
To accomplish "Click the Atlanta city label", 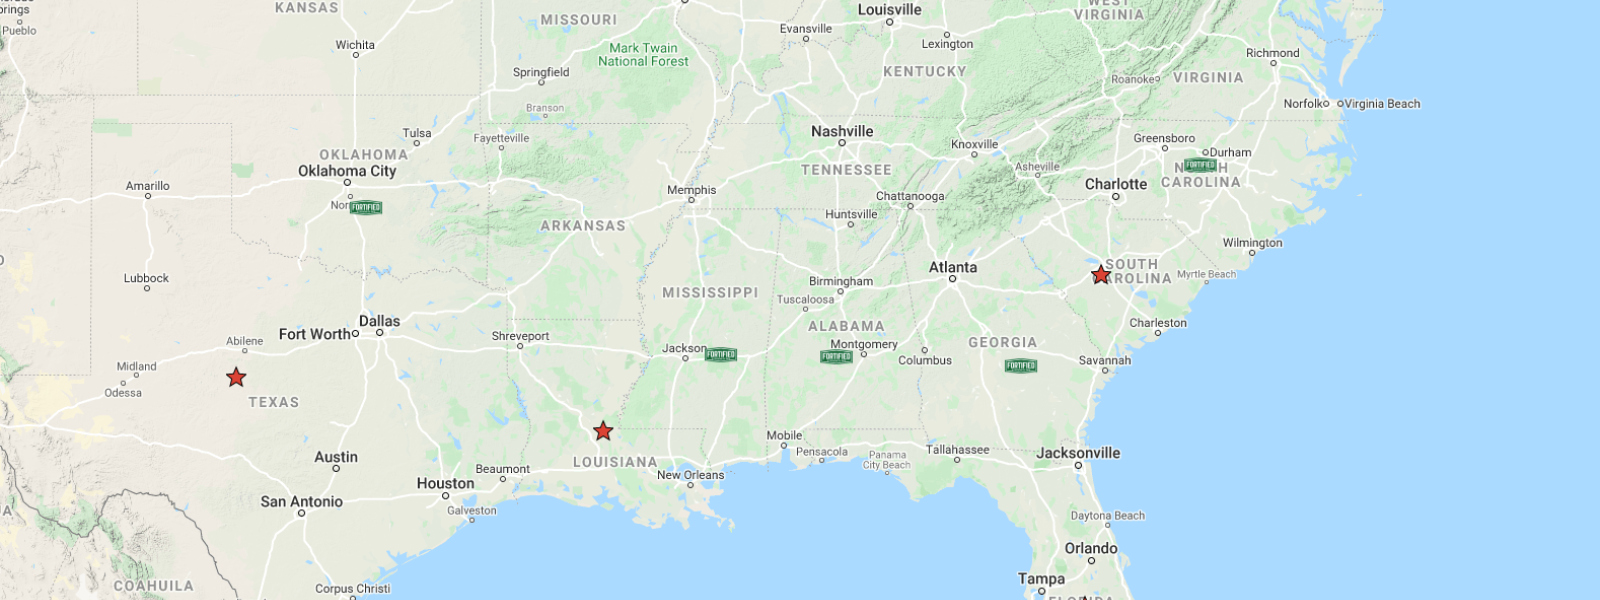I will point(953,267).
